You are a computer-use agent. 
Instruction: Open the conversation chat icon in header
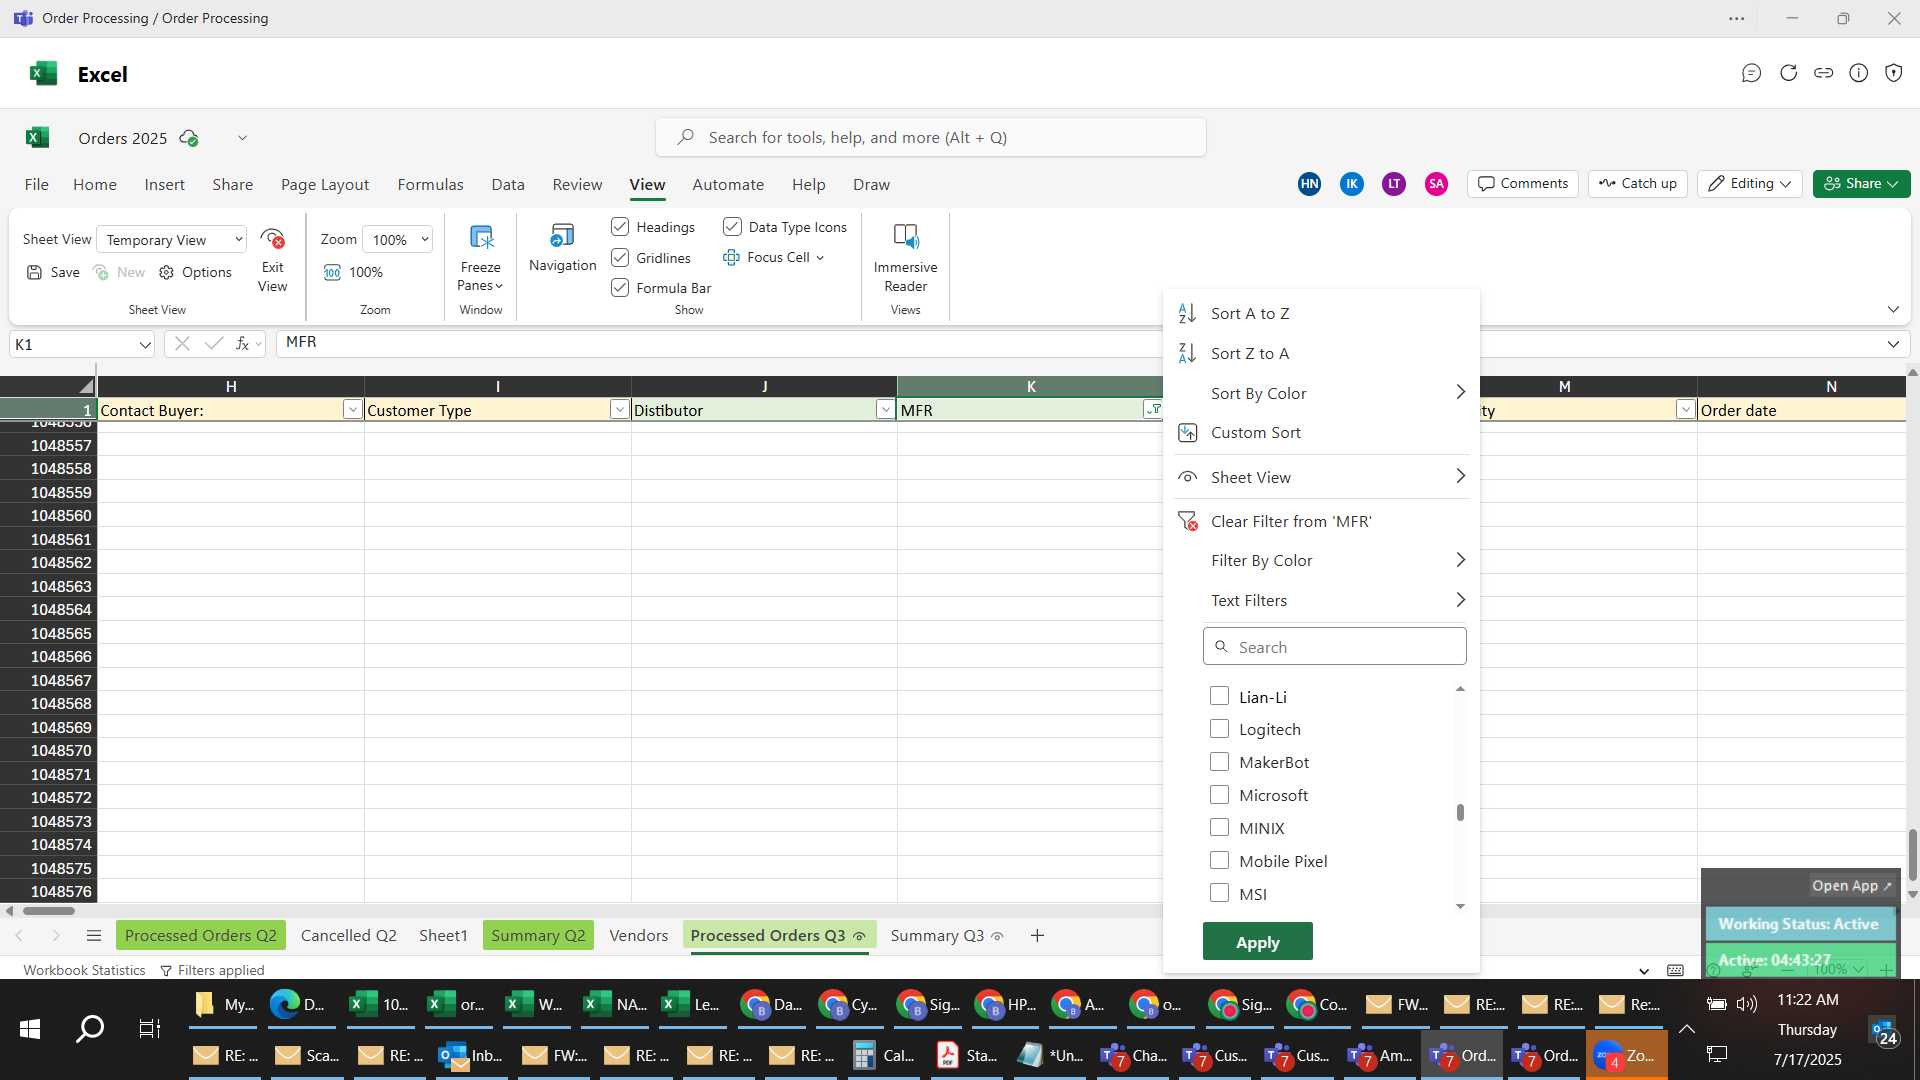coord(1751,73)
